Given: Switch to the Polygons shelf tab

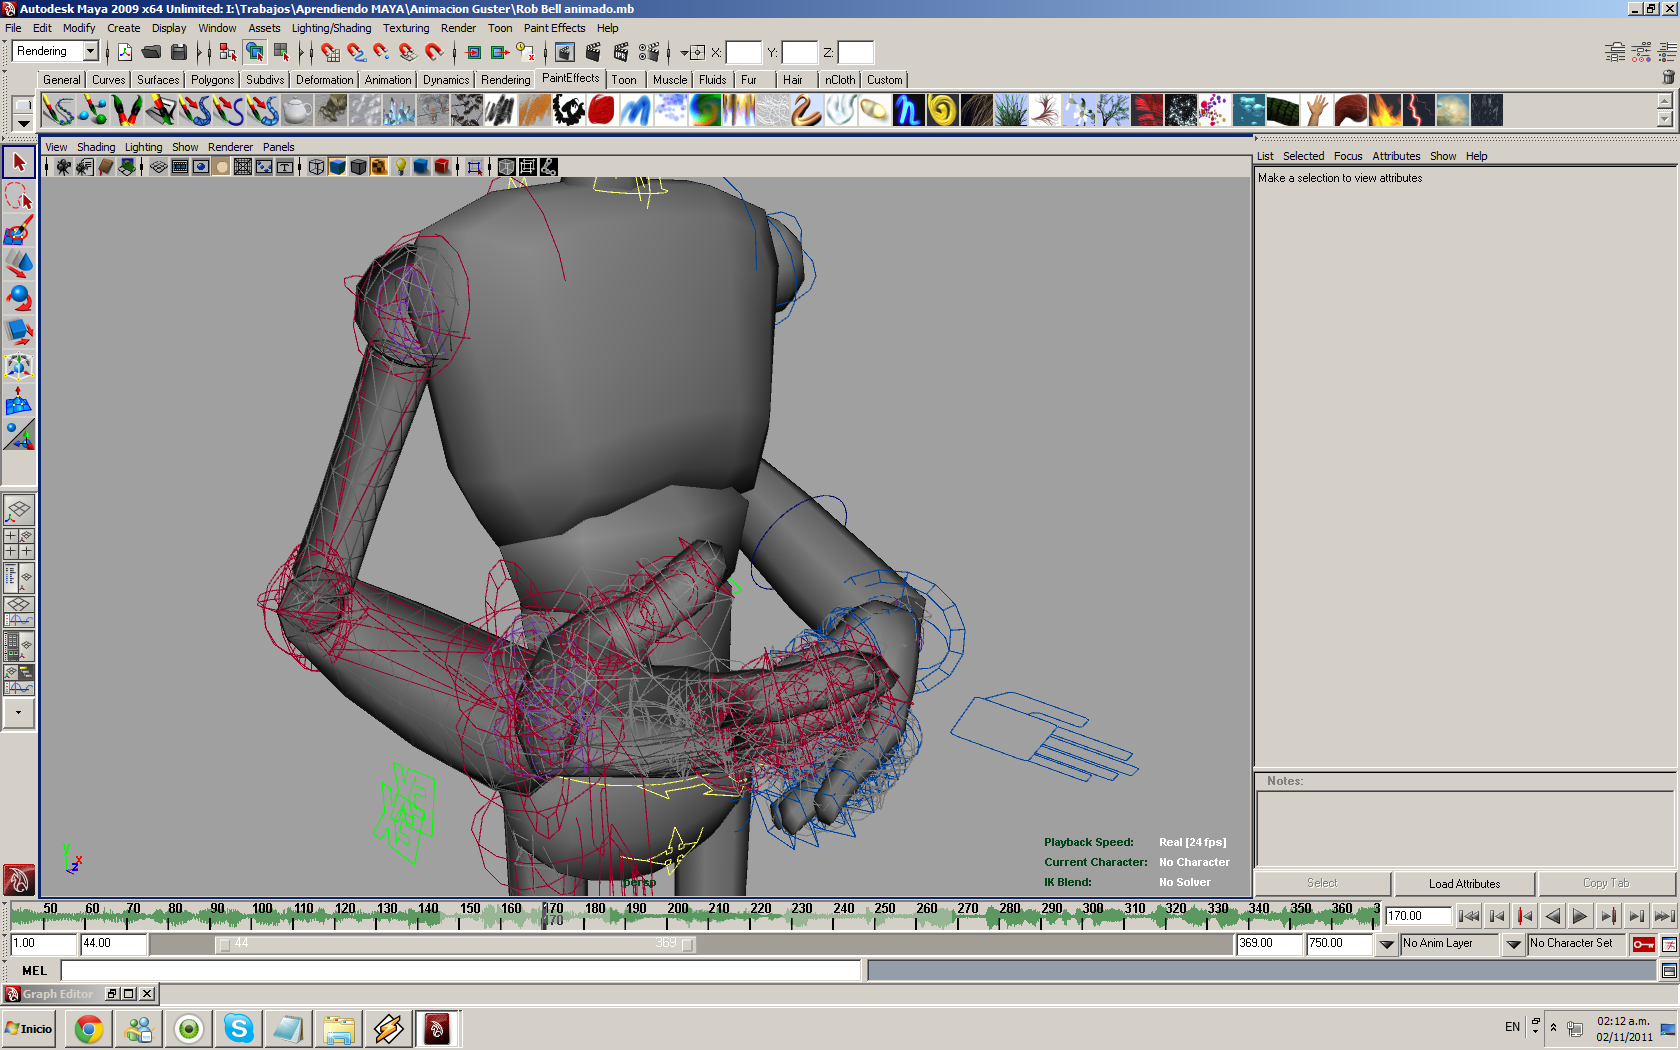Looking at the screenshot, I should (212, 80).
